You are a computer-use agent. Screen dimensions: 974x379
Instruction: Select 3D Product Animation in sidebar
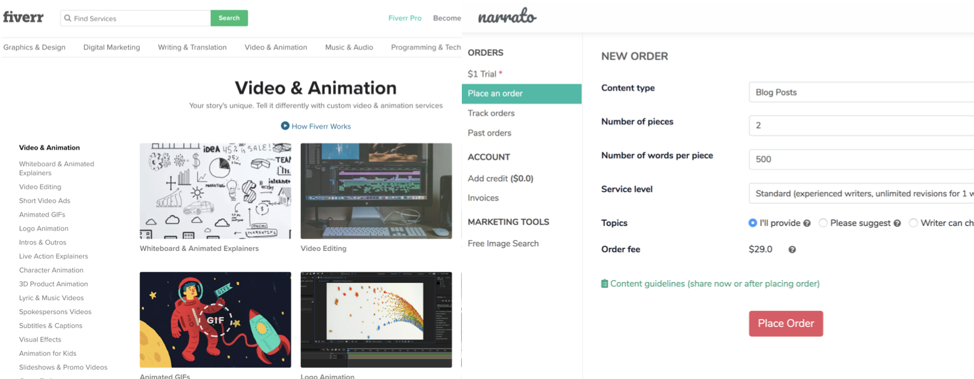click(53, 284)
